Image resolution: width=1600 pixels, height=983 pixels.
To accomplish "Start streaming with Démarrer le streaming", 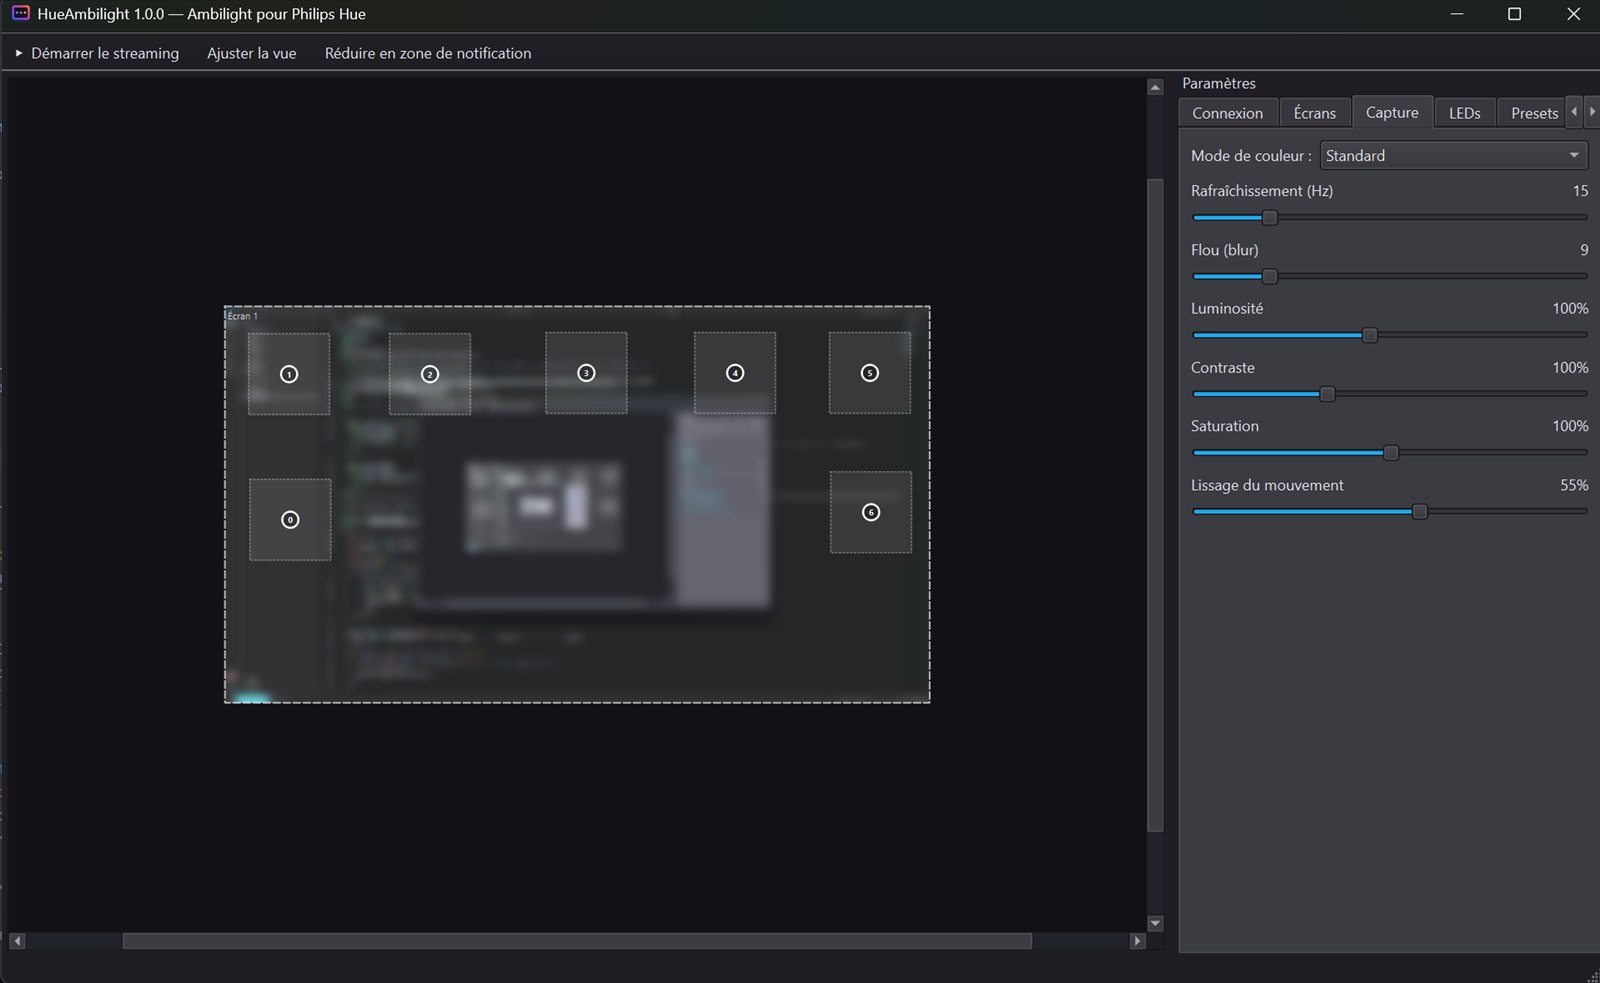I will pyautogui.click(x=97, y=53).
